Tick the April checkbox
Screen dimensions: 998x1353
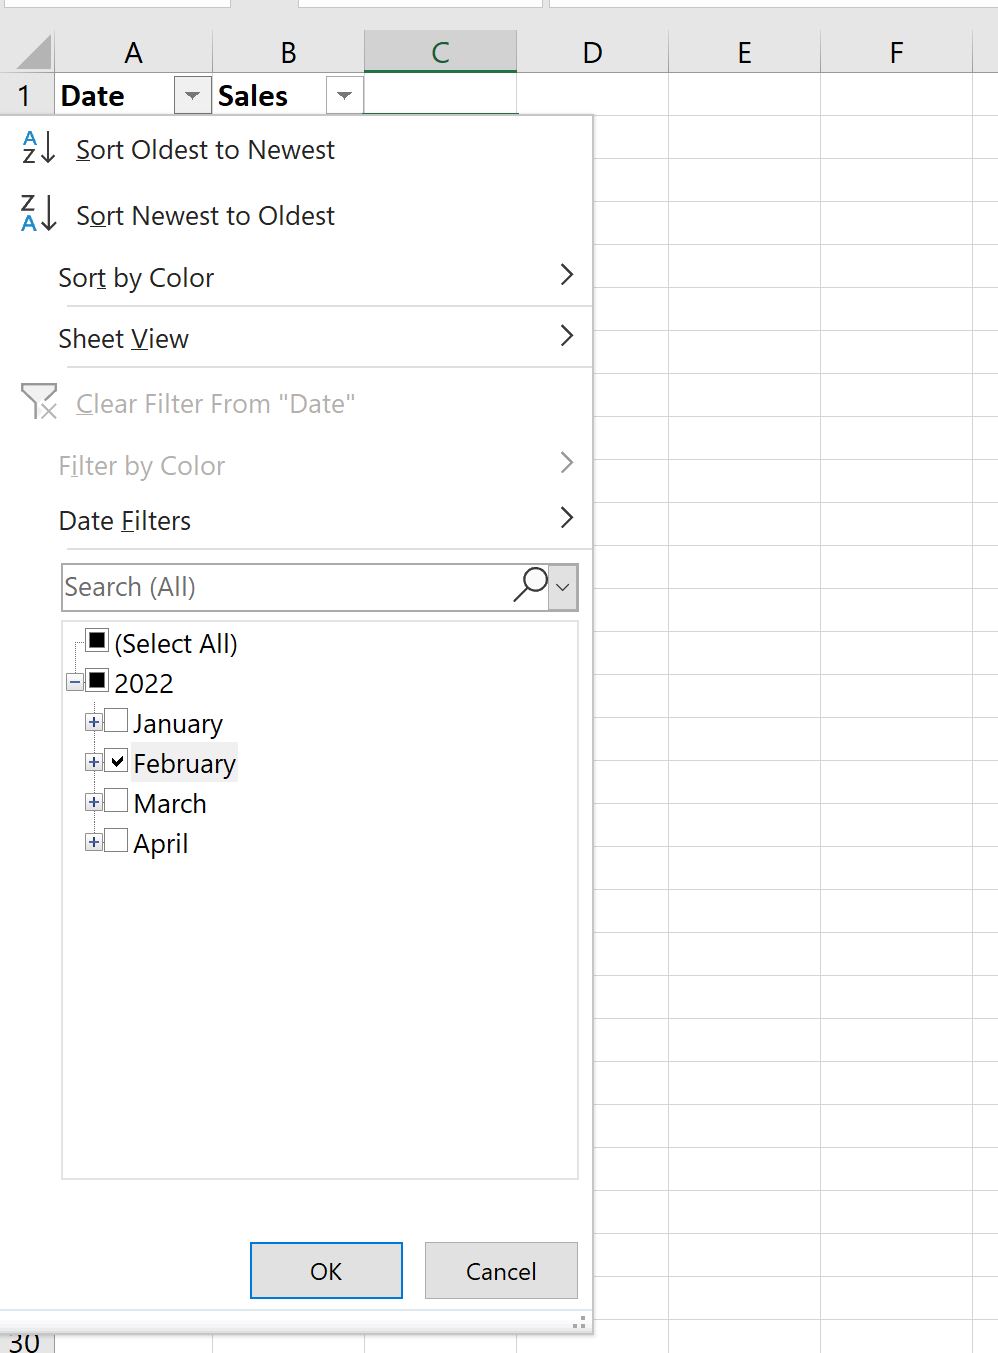point(116,841)
